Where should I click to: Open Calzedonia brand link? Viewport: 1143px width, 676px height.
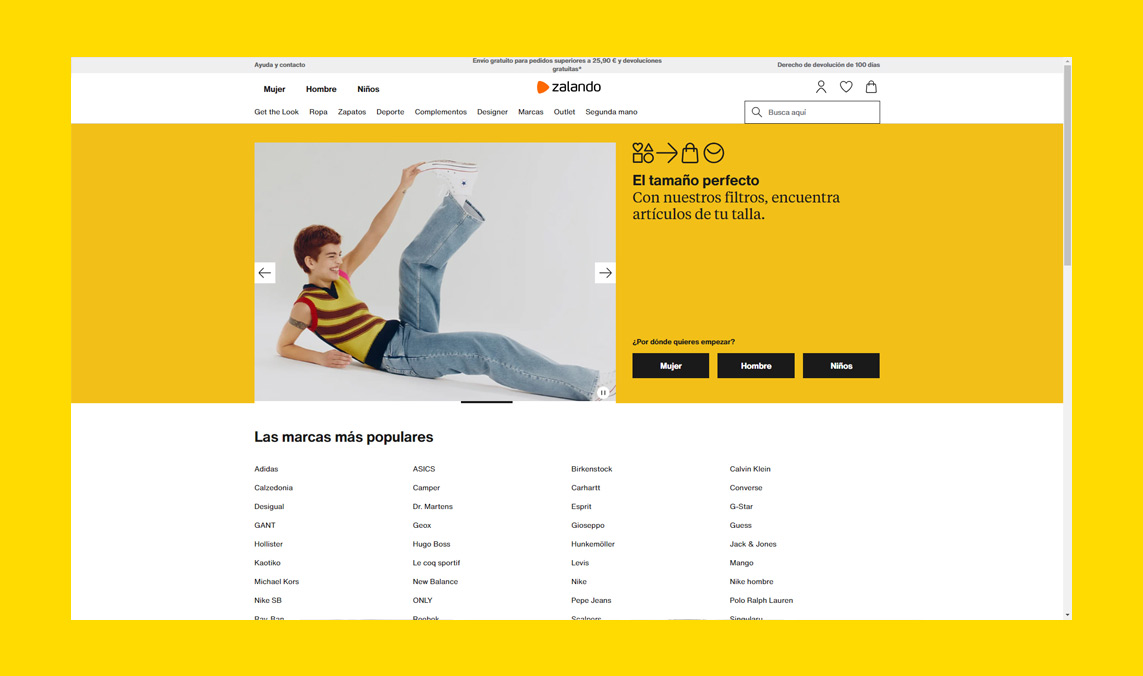273,488
